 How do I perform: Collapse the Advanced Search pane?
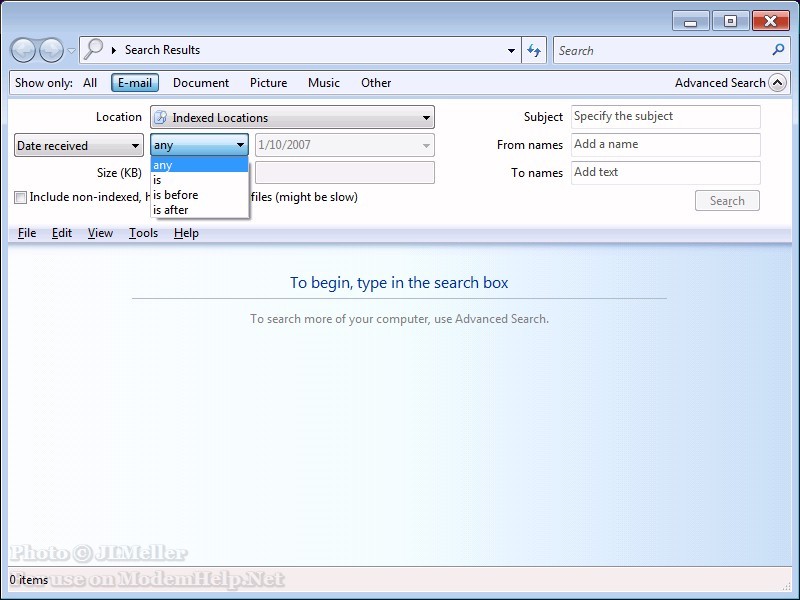click(x=778, y=83)
